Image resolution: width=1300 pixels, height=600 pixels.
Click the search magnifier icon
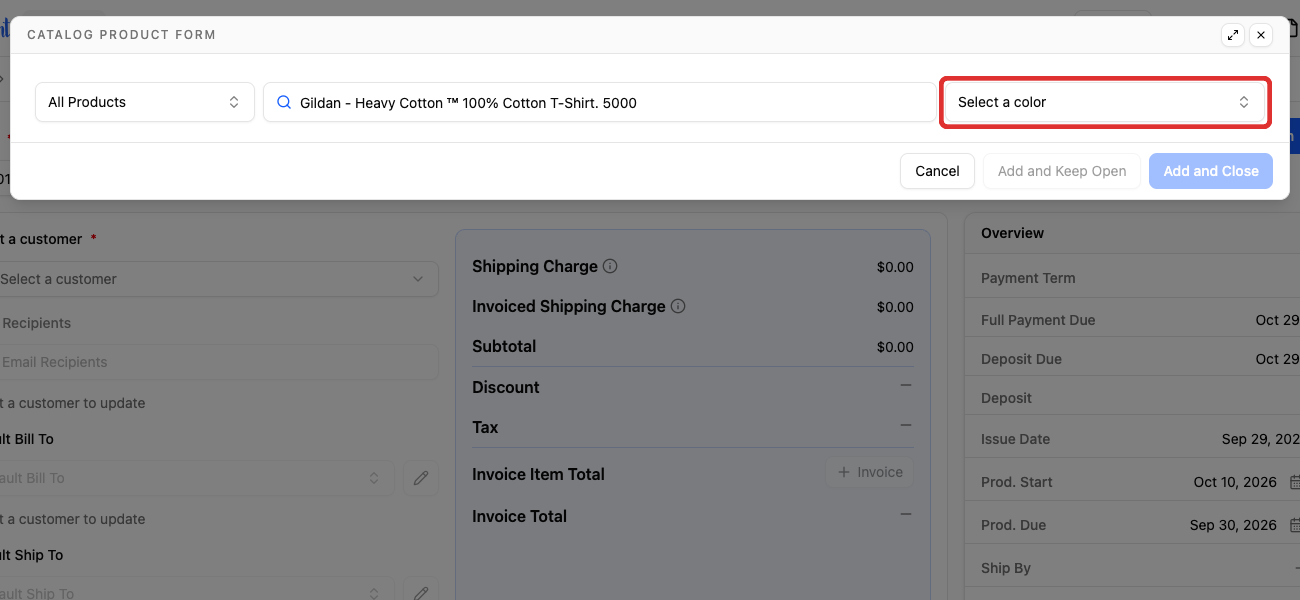[x=284, y=102]
